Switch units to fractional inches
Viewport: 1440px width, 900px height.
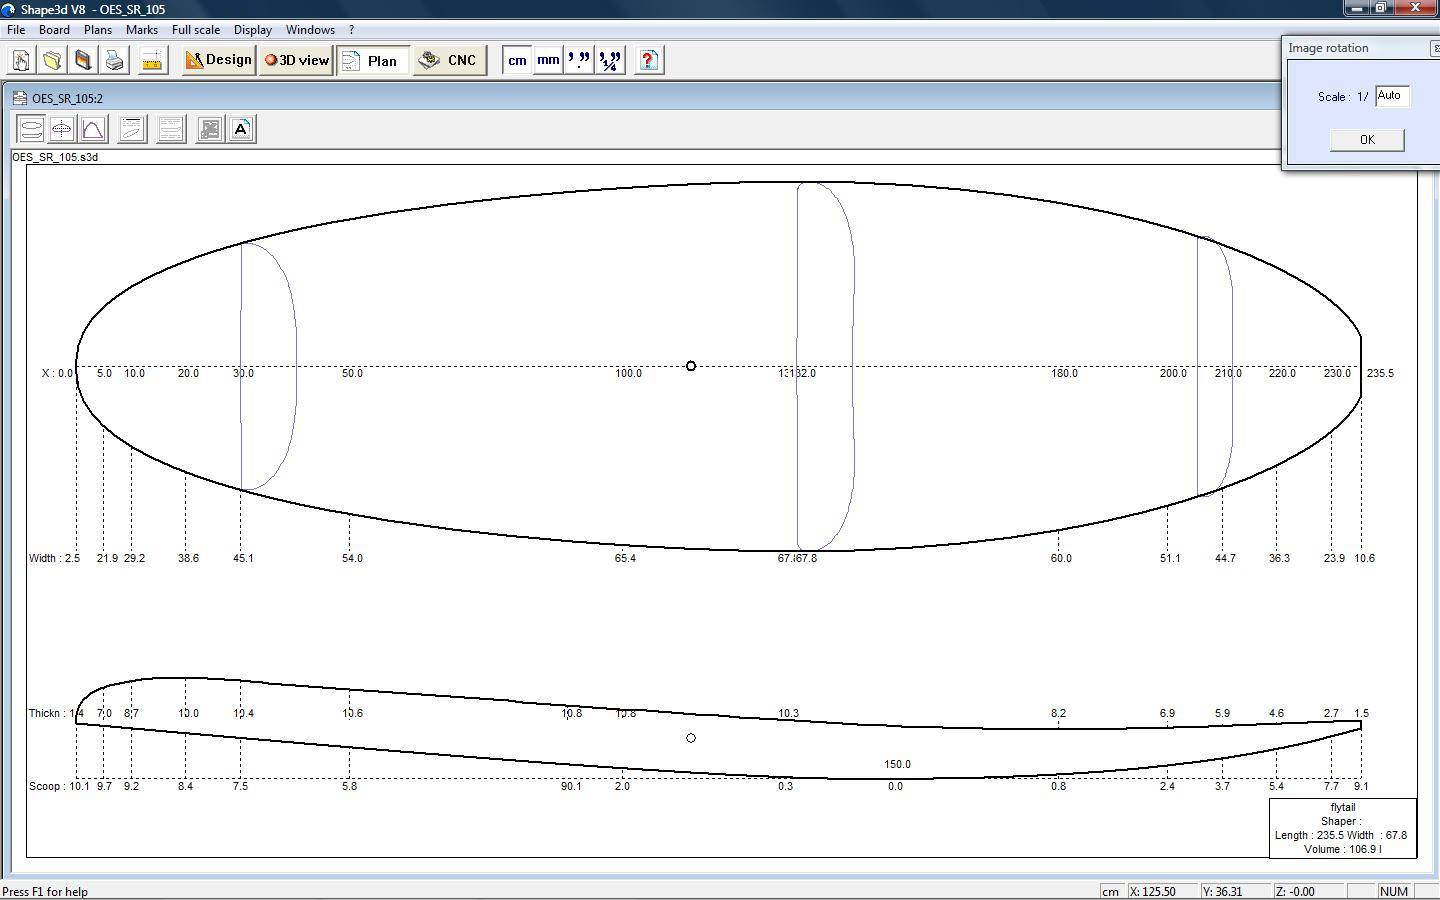coord(610,61)
